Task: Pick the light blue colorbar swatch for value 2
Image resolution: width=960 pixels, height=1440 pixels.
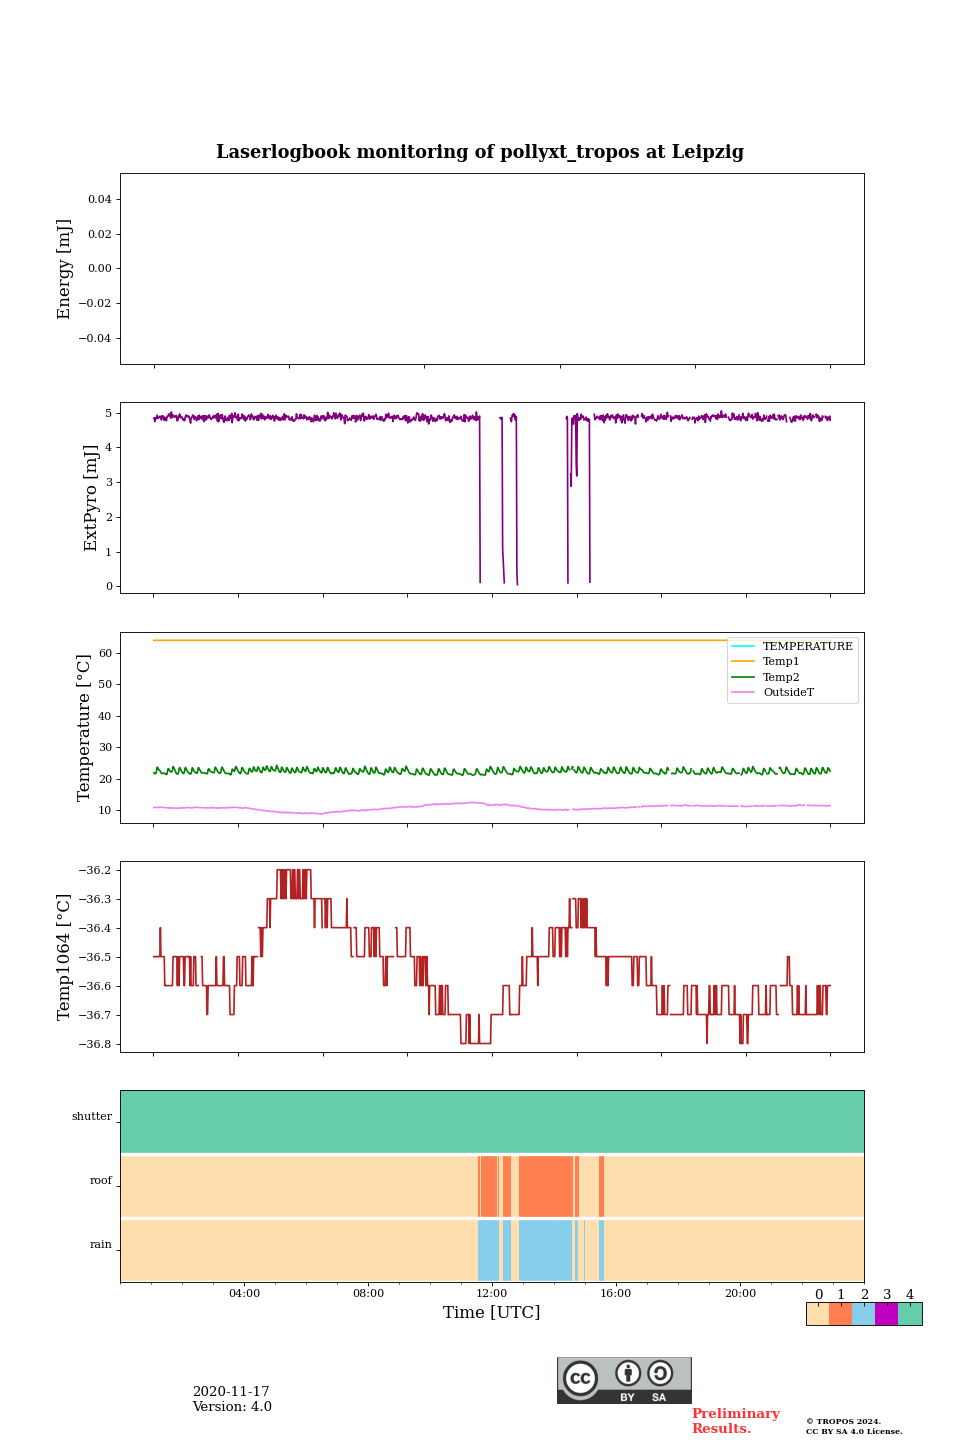Action: pyautogui.click(x=863, y=1314)
